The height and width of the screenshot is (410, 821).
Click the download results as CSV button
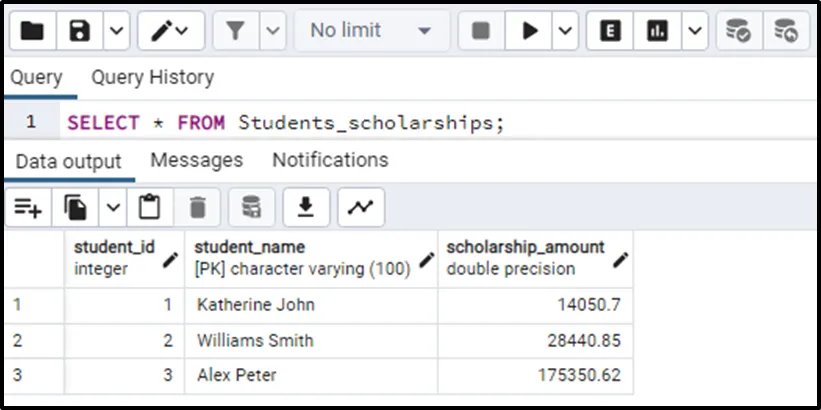pos(307,207)
